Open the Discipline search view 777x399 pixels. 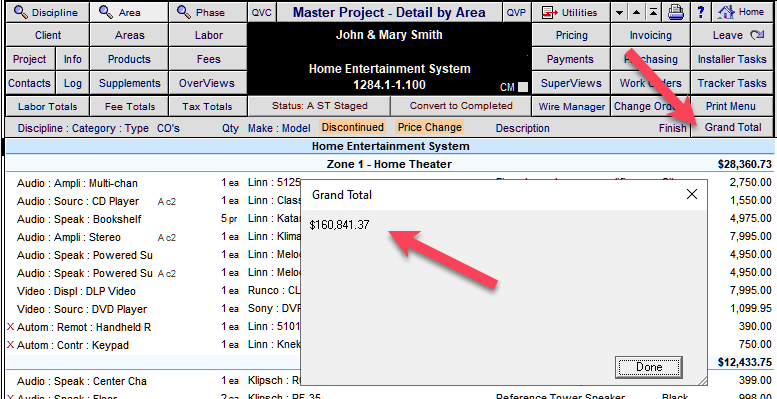click(48, 12)
